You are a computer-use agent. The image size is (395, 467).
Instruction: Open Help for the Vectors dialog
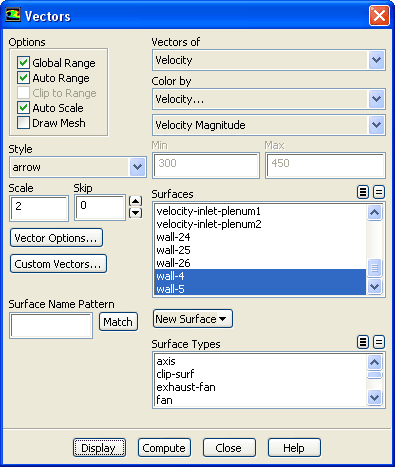[294, 448]
